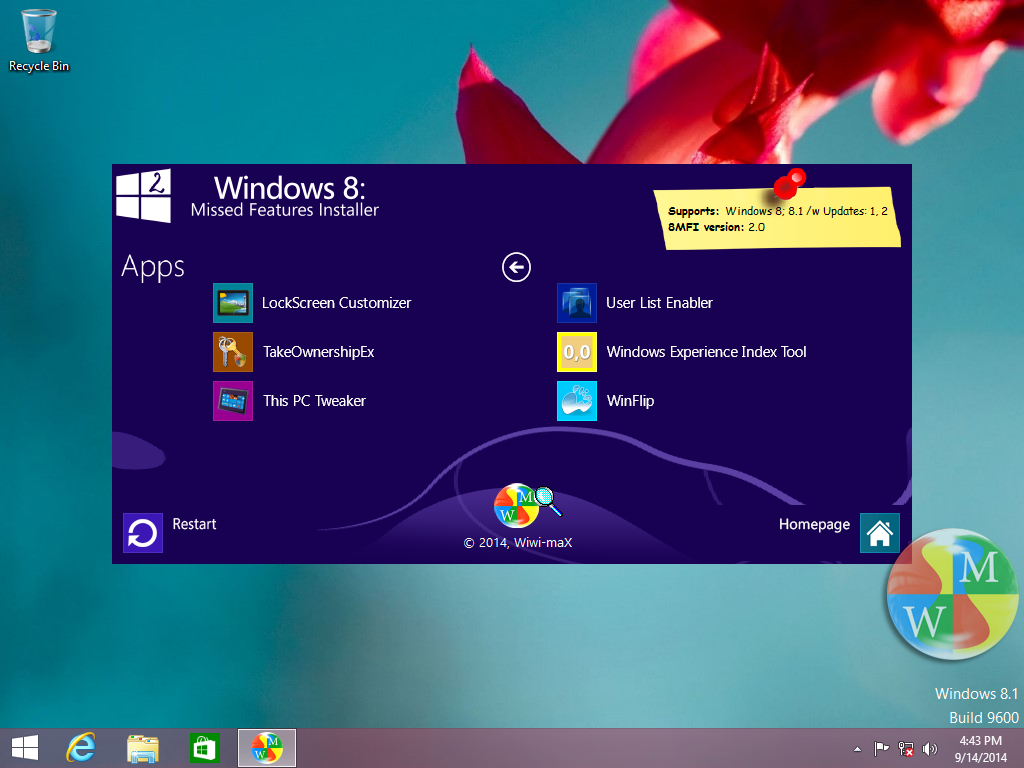1024x768 pixels.
Task: Open the LockScreen Customizer icon
Action: [233, 303]
